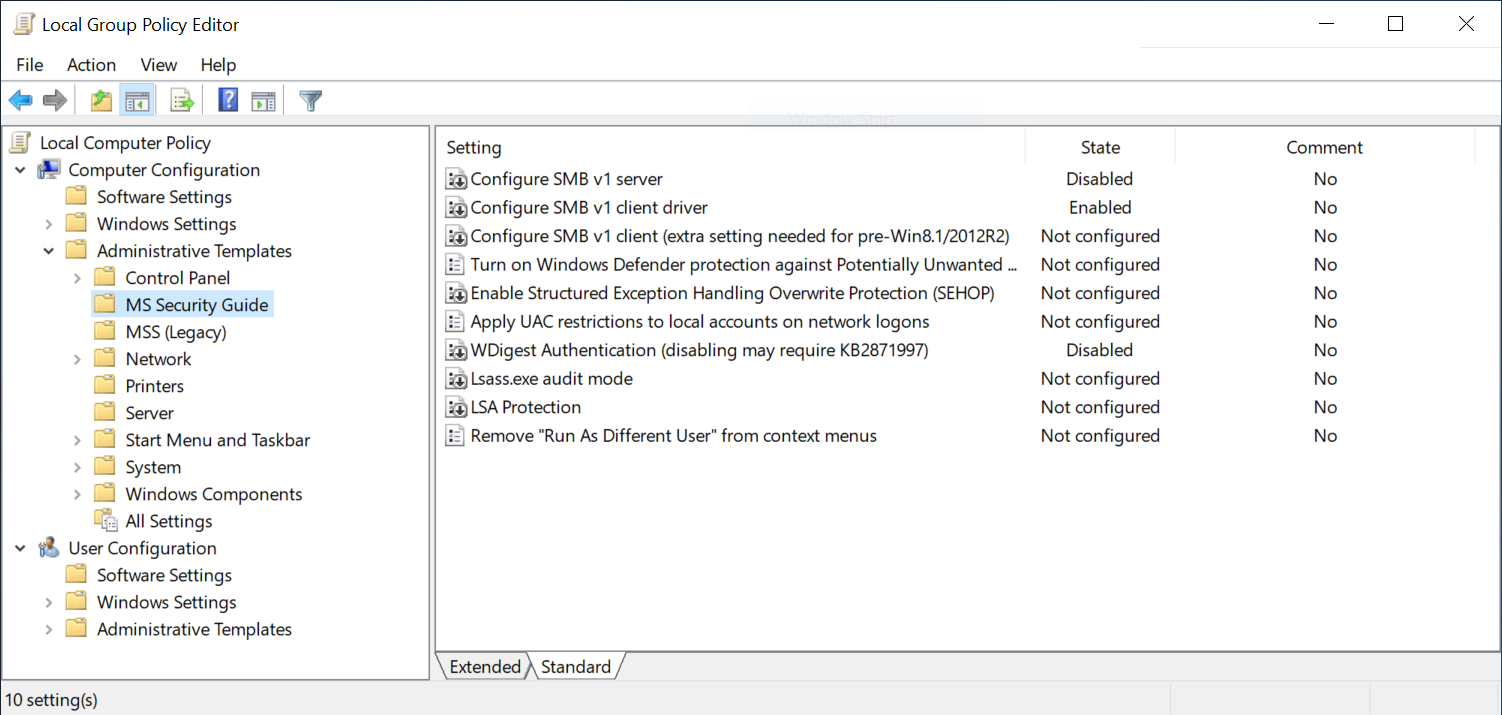Click the icon next to Lsass.exe audit mode
1502x715 pixels.
click(x=456, y=378)
